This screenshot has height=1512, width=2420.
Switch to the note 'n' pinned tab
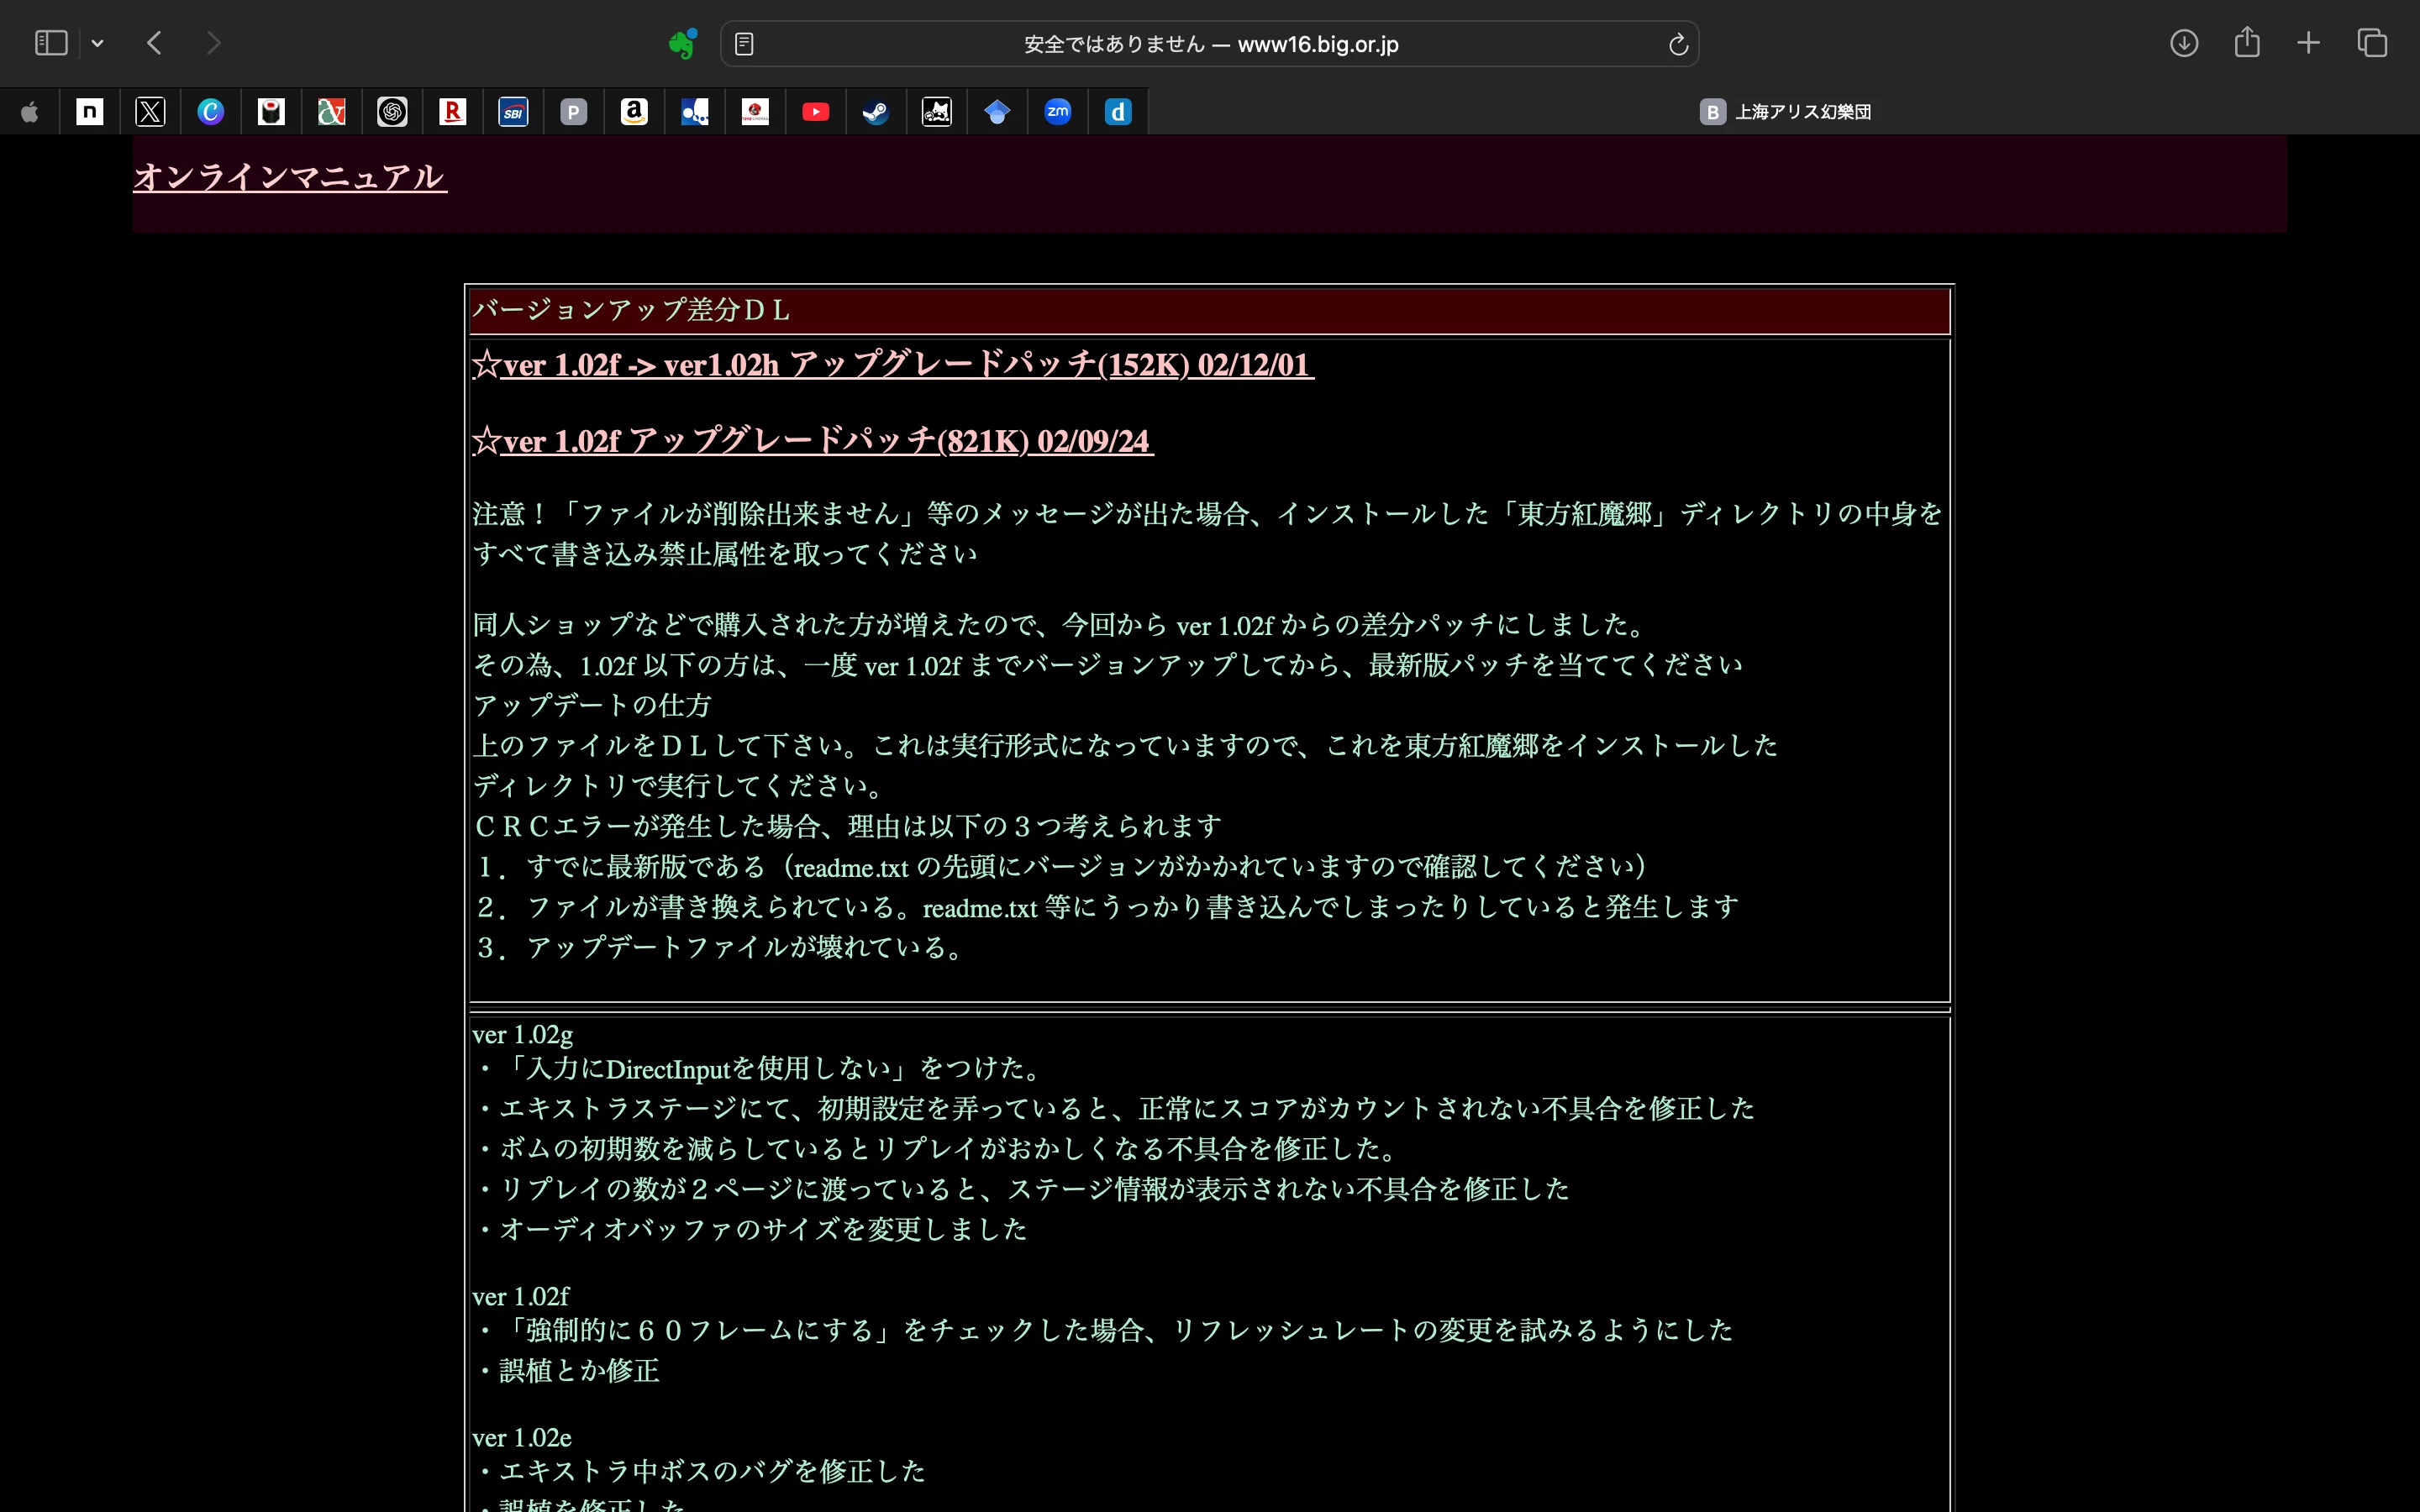pyautogui.click(x=90, y=112)
